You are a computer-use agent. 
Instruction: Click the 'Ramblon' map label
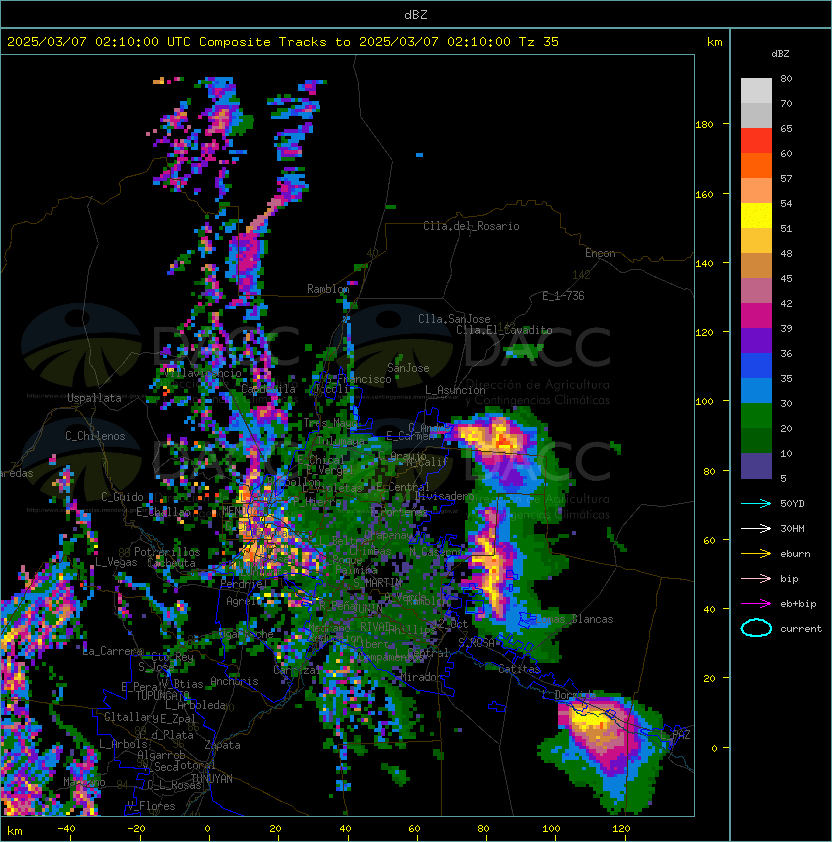coord(328,289)
